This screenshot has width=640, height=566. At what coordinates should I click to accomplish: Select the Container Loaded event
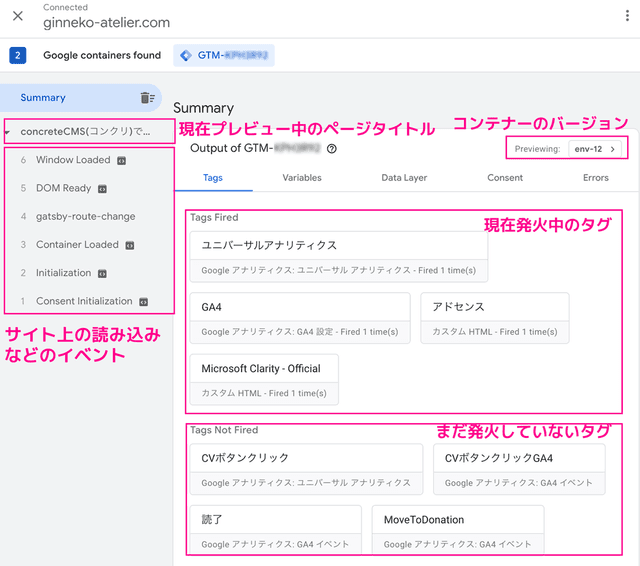78,244
